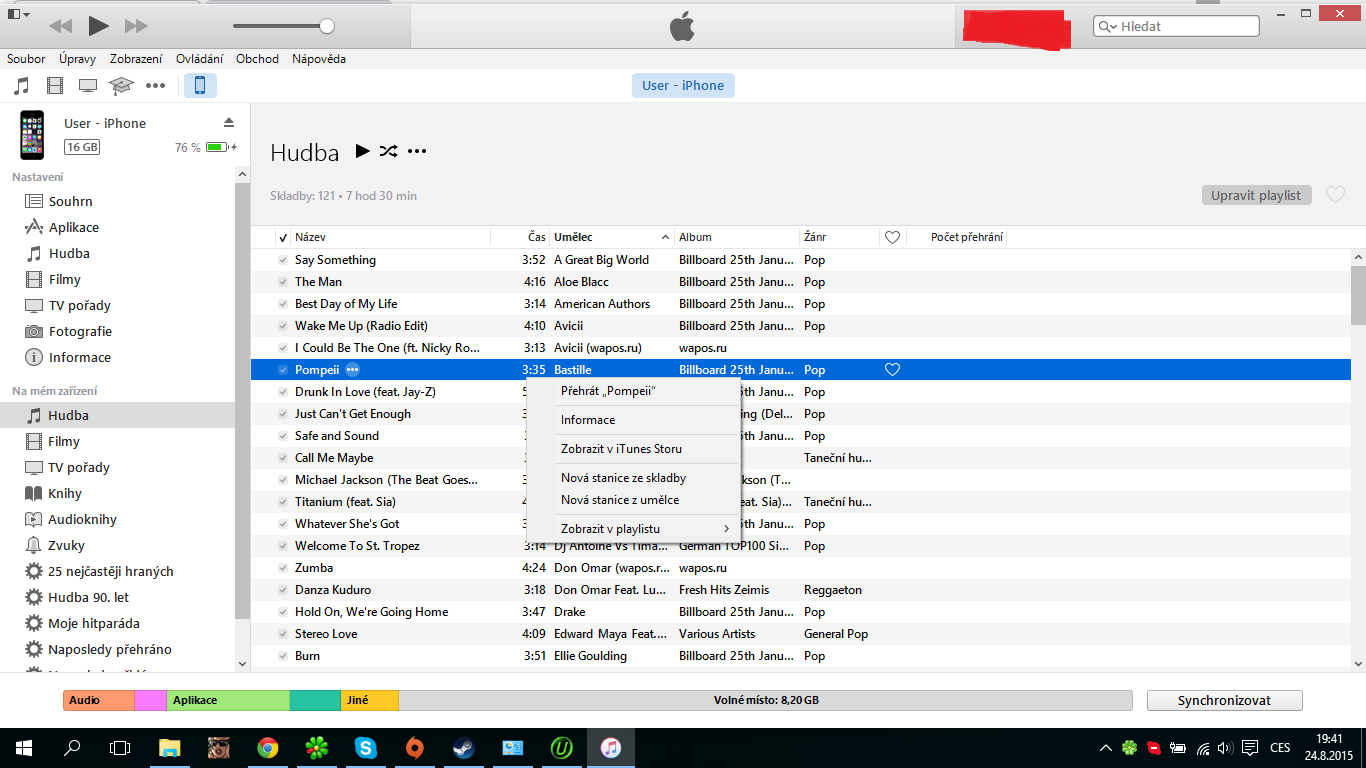The width and height of the screenshot is (1366, 768).
Task: Shuffle the Hudba playlist
Action: point(389,151)
